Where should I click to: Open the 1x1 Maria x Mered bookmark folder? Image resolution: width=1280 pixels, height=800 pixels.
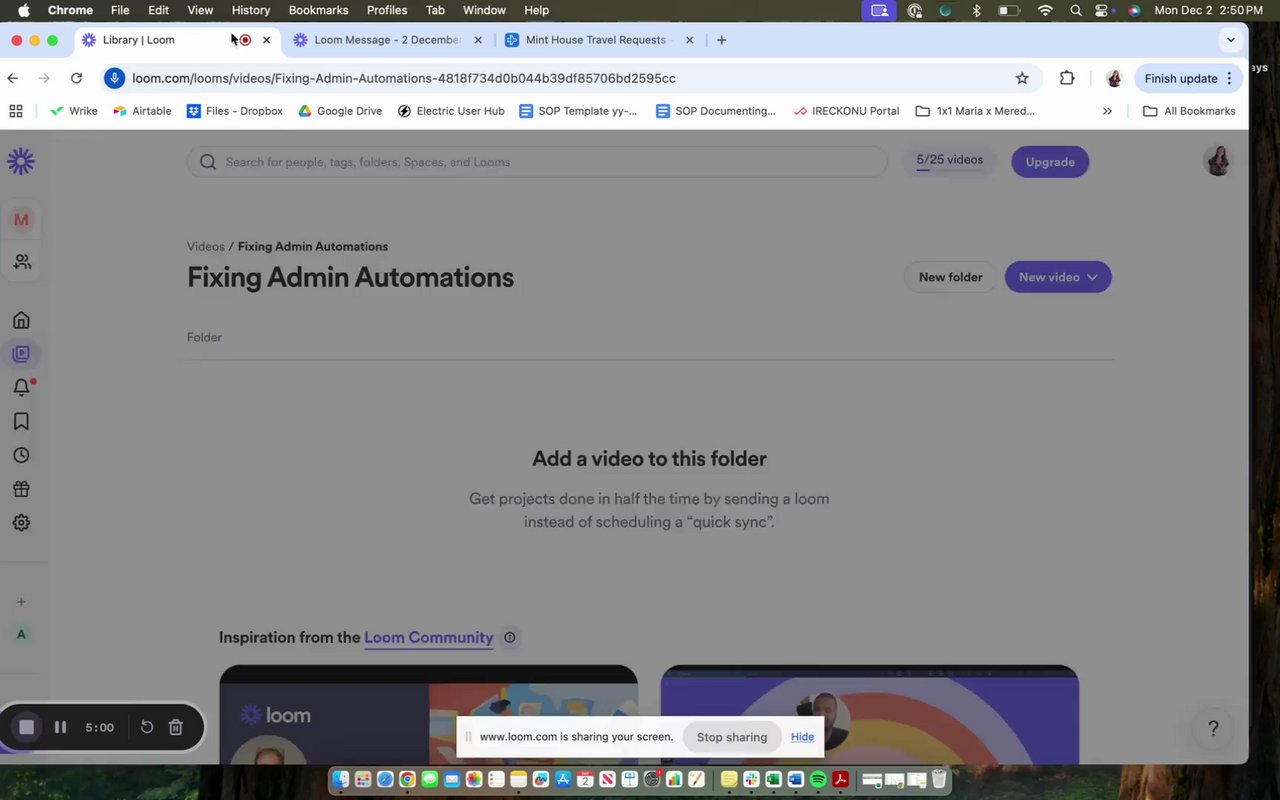click(x=975, y=111)
